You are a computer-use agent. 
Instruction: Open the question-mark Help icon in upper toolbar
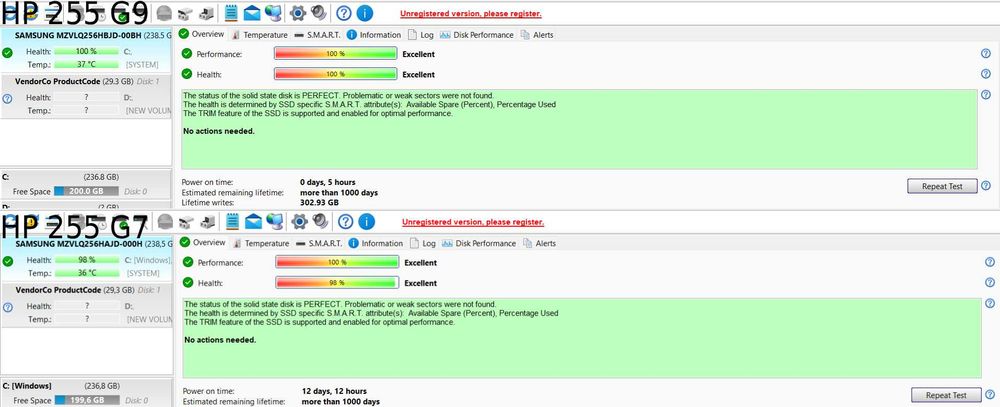pos(343,13)
